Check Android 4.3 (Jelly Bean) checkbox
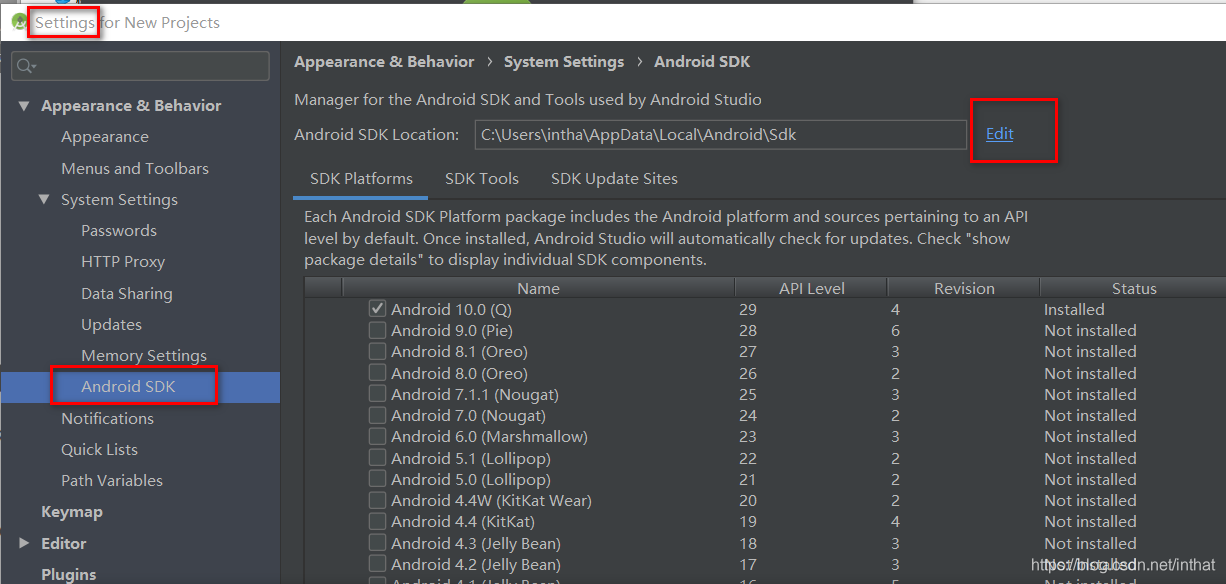 tap(377, 543)
